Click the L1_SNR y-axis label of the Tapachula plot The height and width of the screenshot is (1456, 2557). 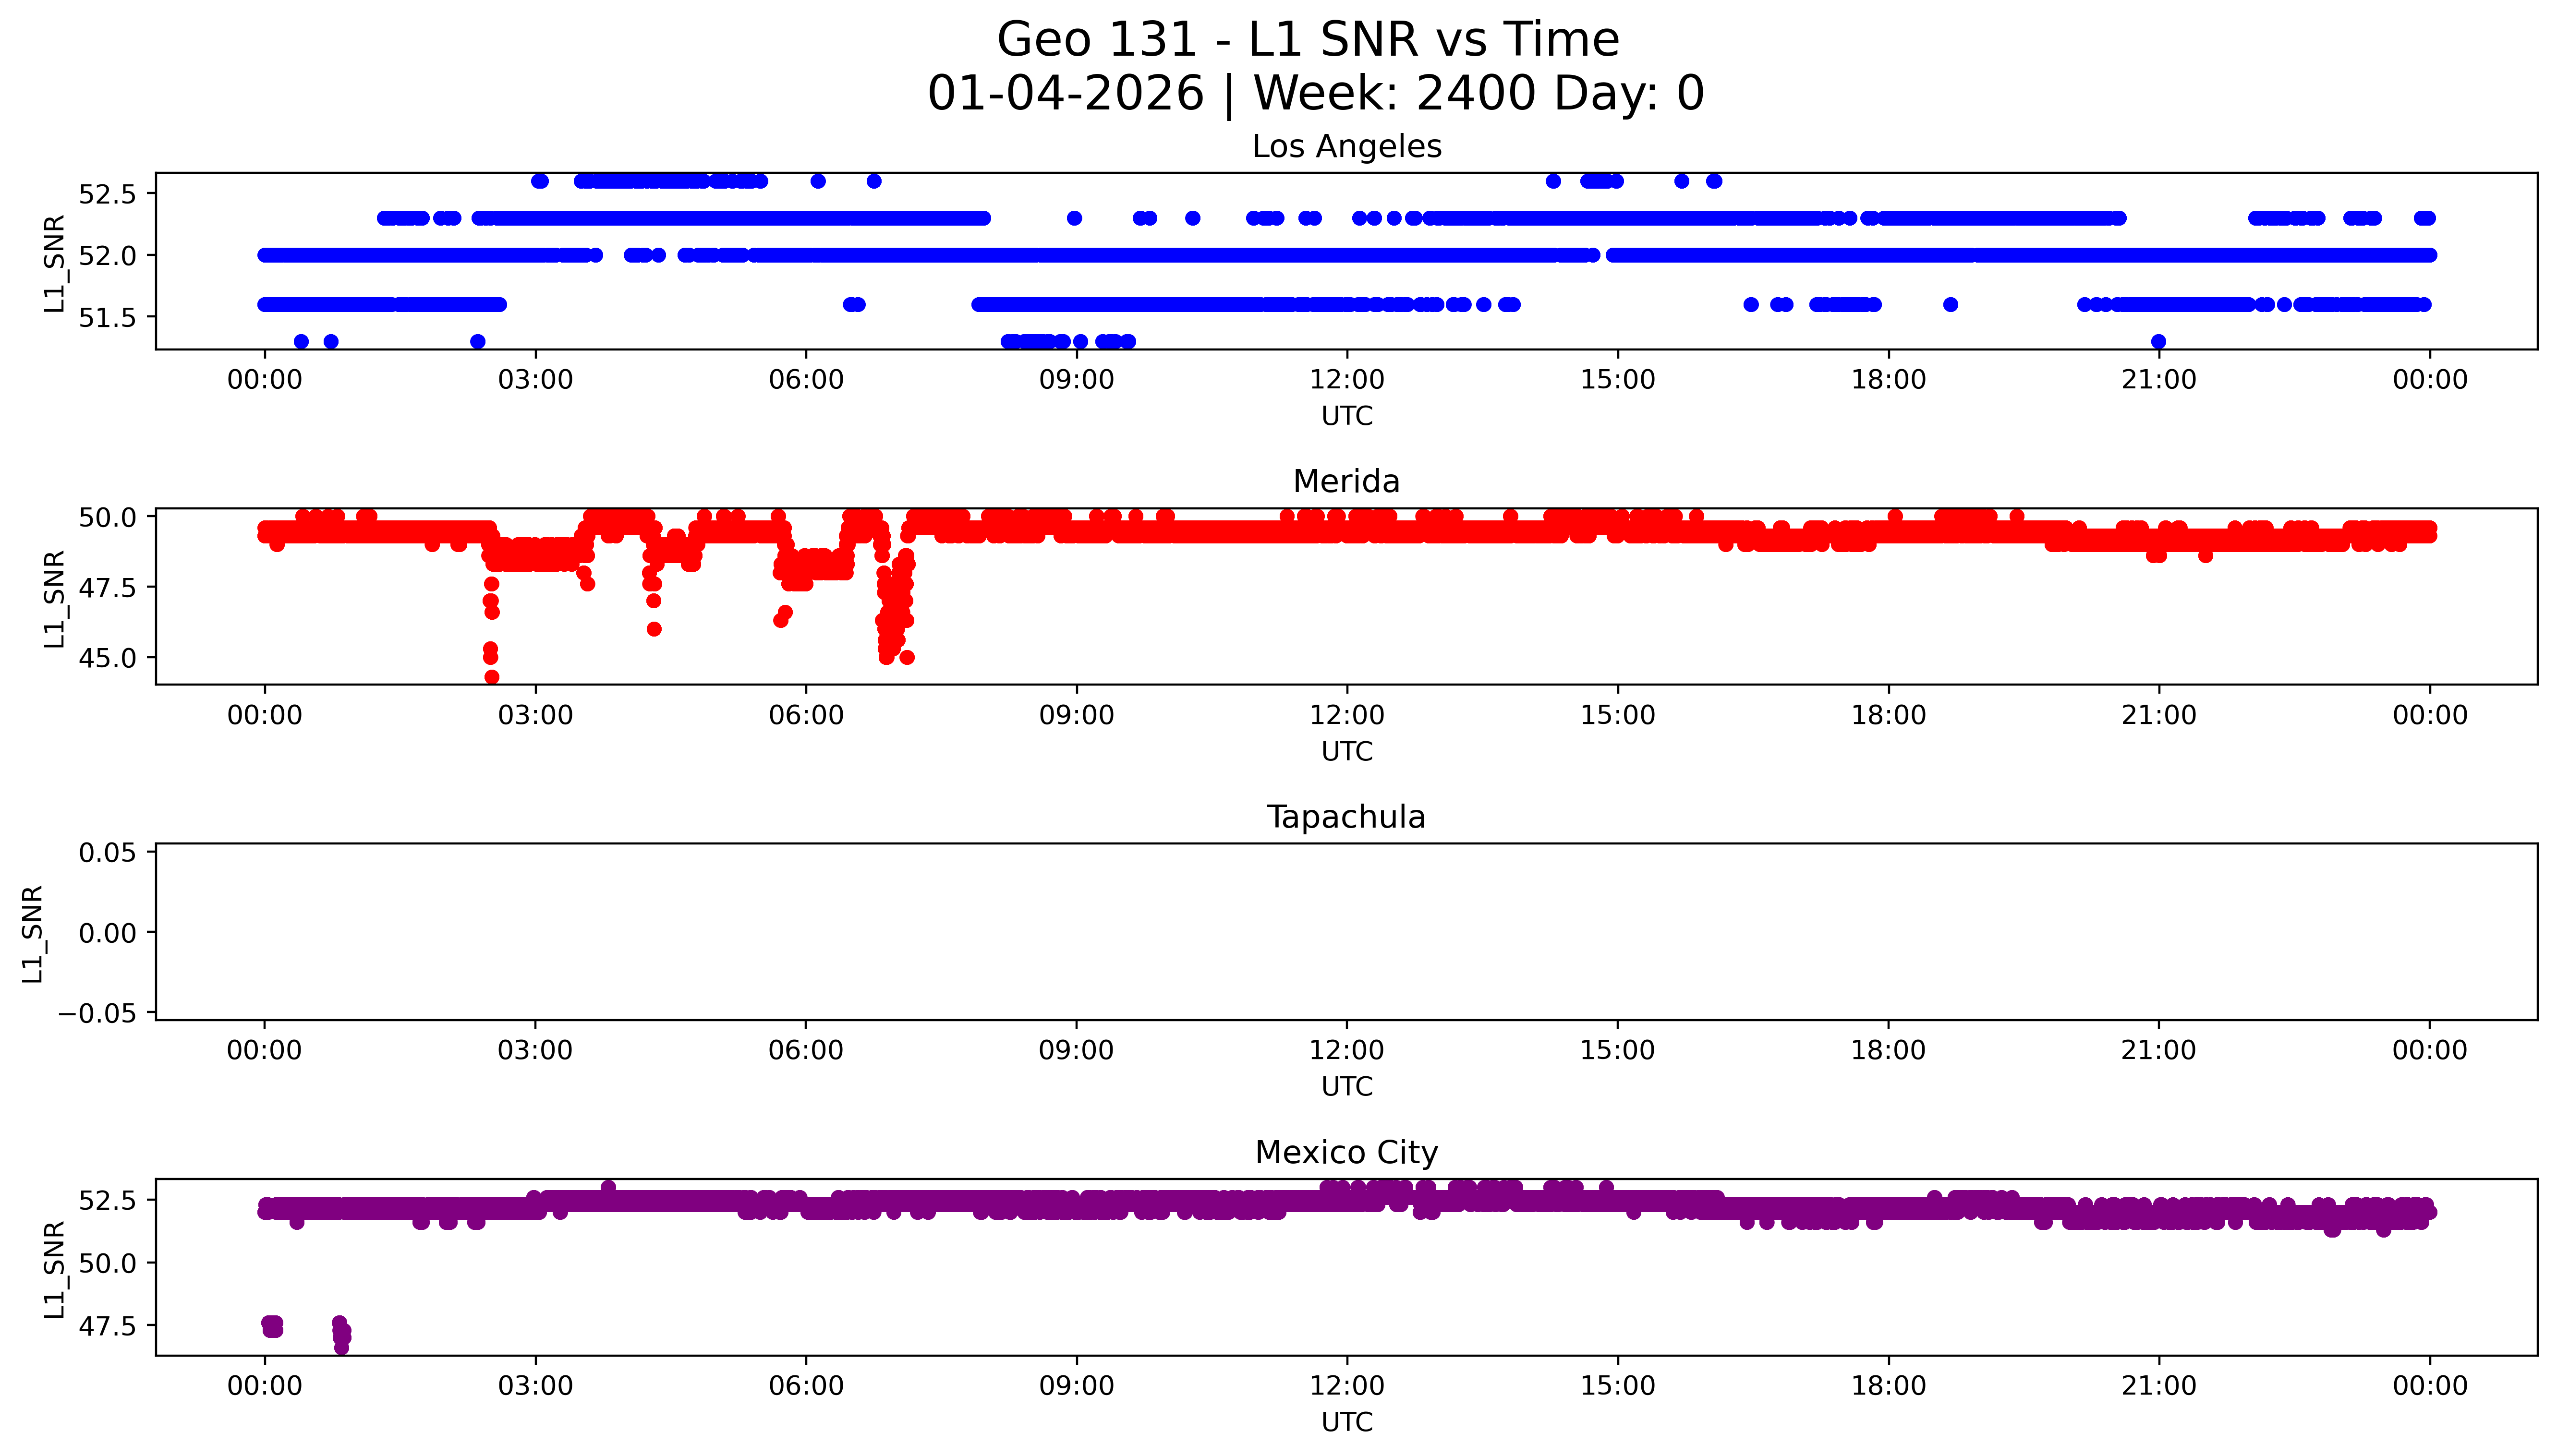33,933
